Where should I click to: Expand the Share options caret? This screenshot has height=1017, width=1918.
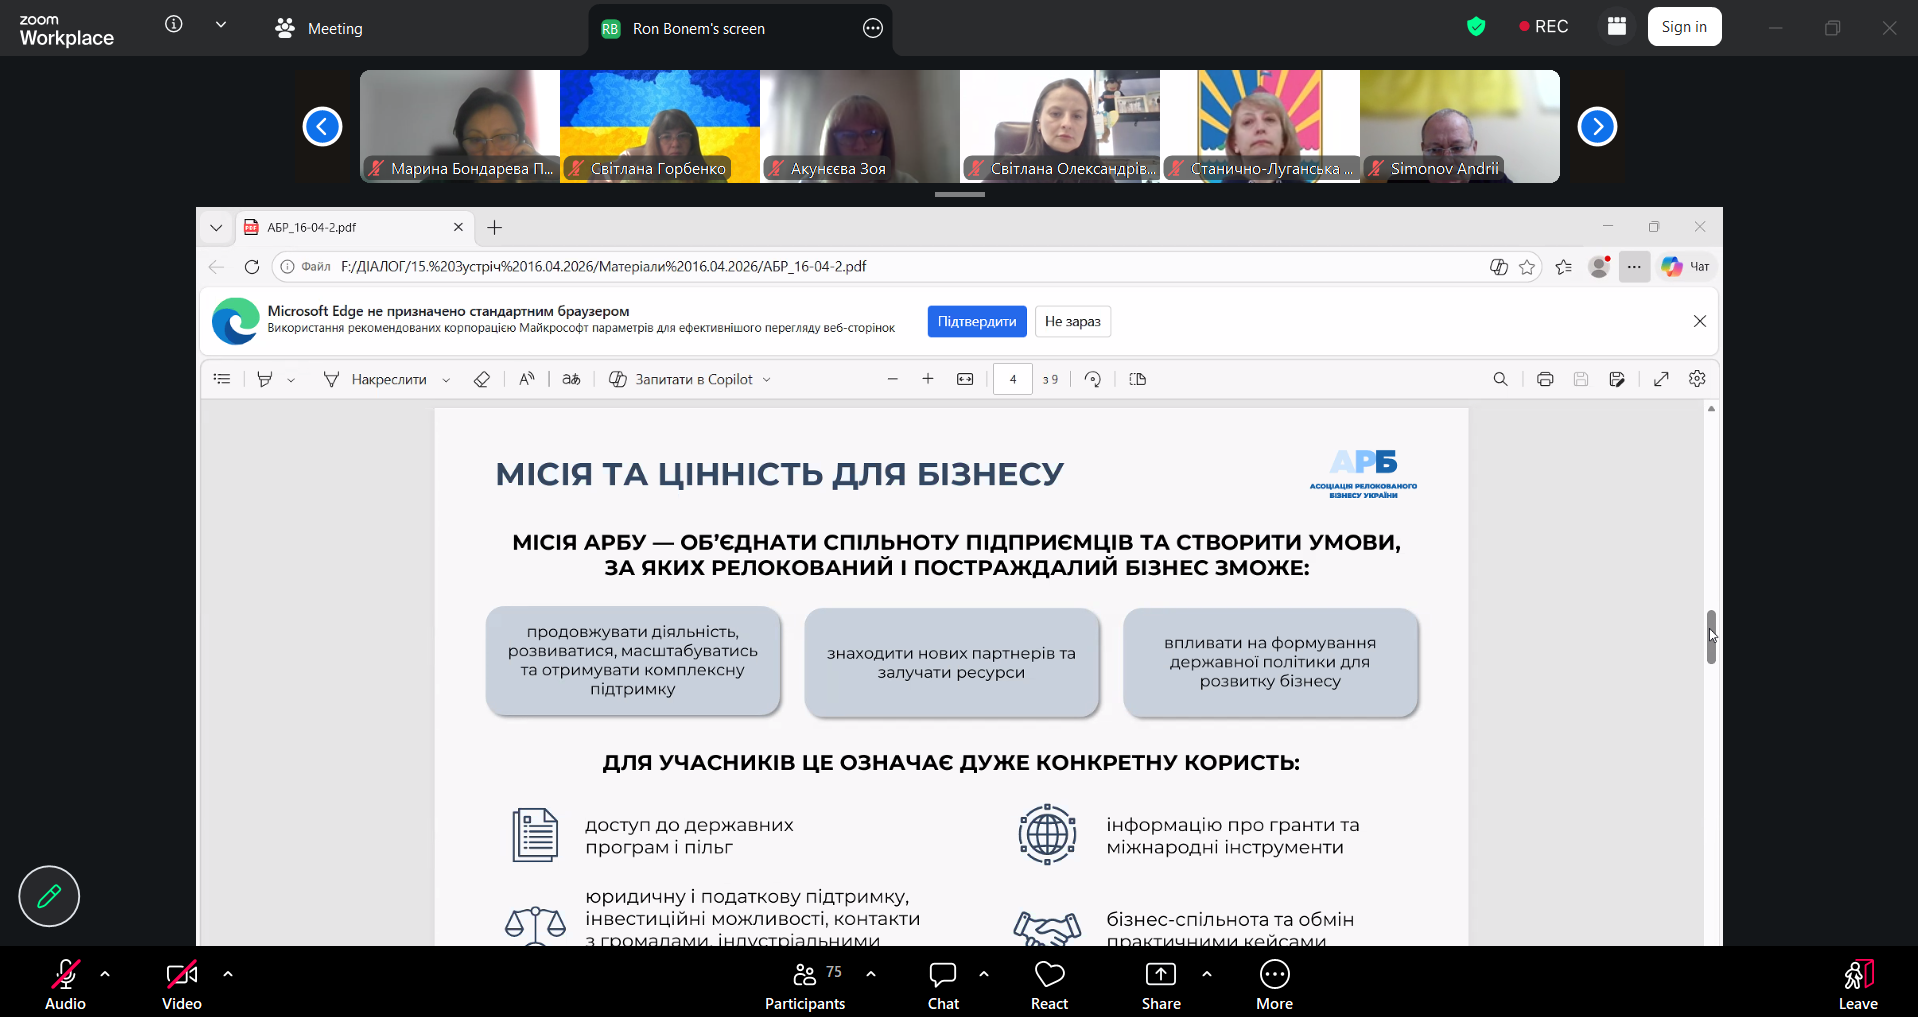click(1207, 973)
